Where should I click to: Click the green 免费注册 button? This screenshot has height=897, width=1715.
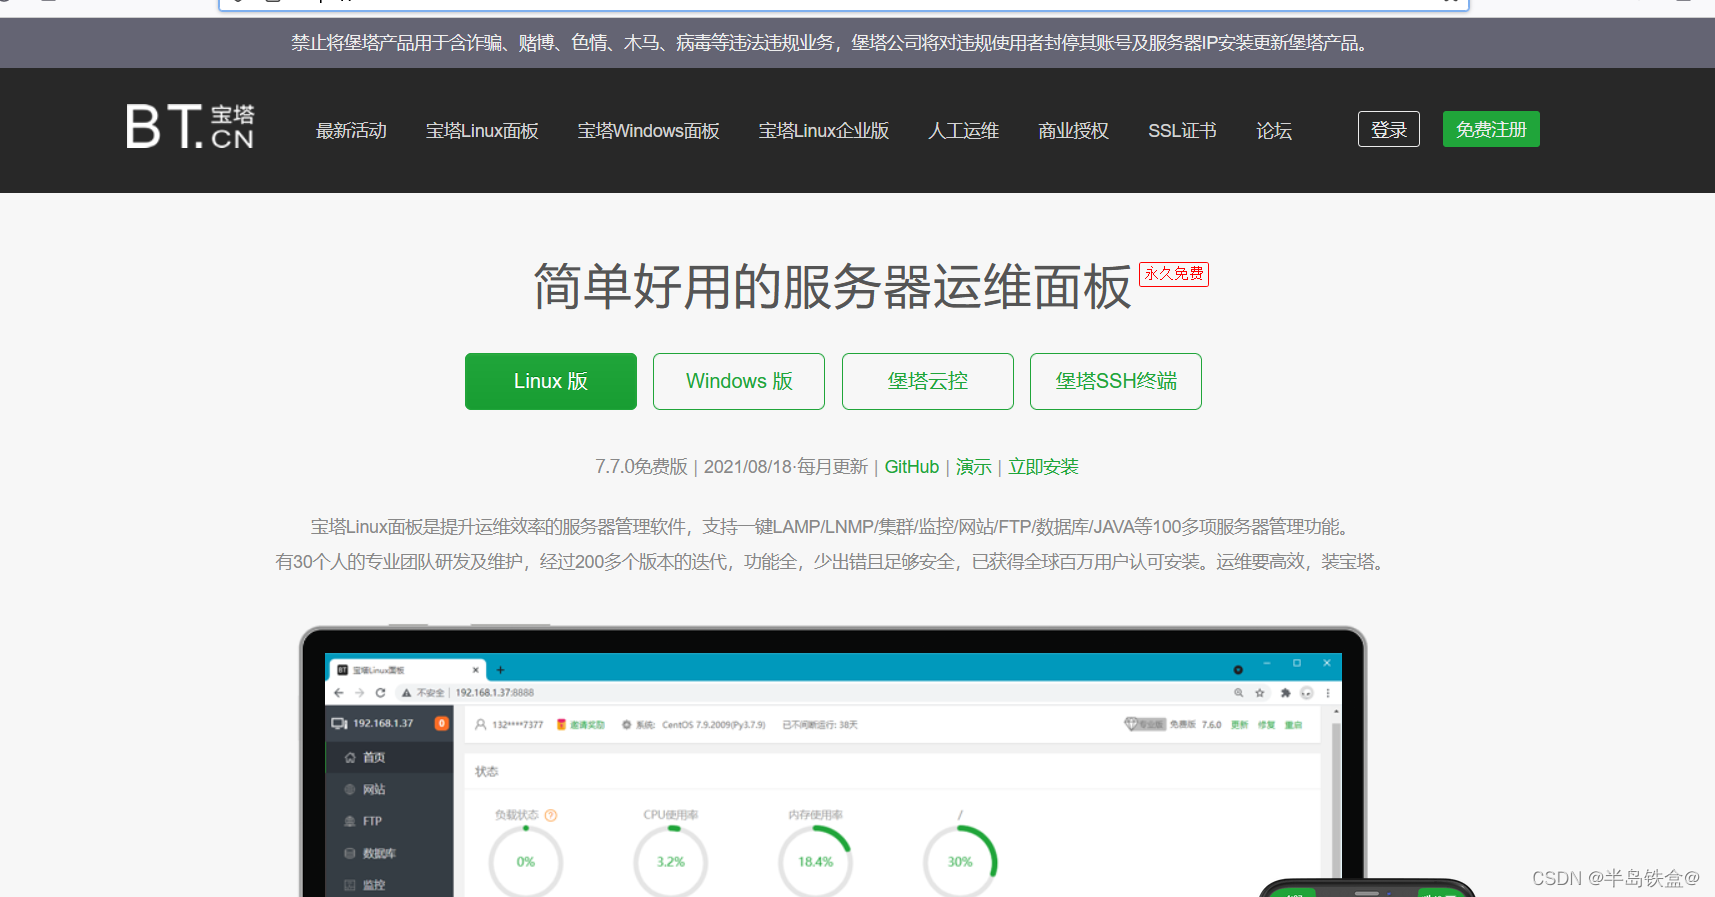click(1491, 129)
